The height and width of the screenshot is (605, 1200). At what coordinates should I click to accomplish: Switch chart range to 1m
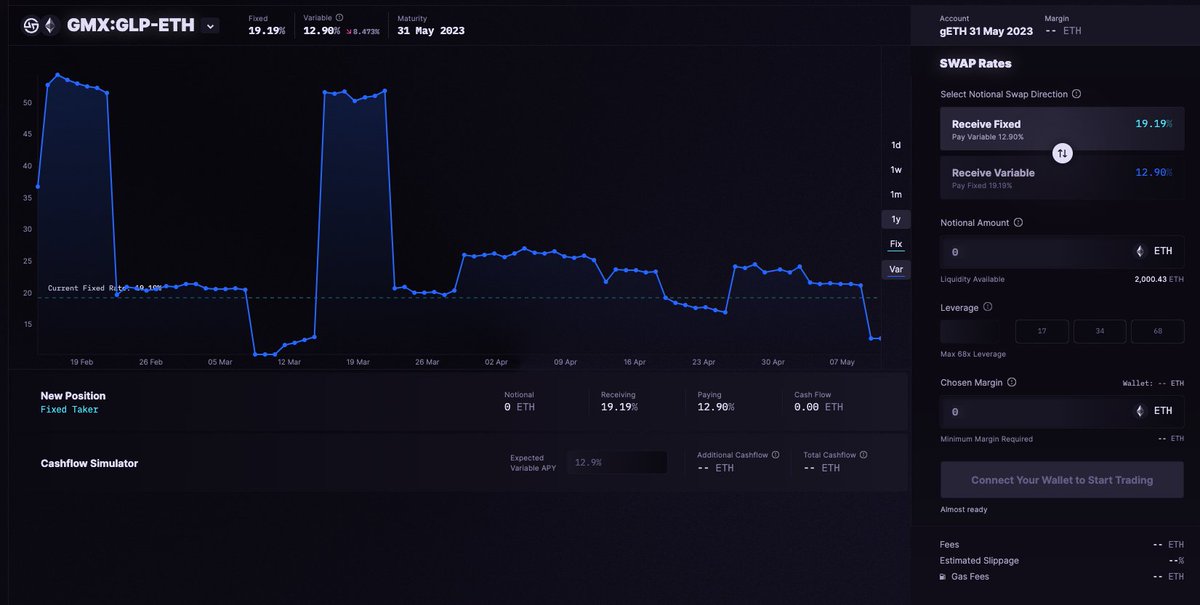(896, 195)
